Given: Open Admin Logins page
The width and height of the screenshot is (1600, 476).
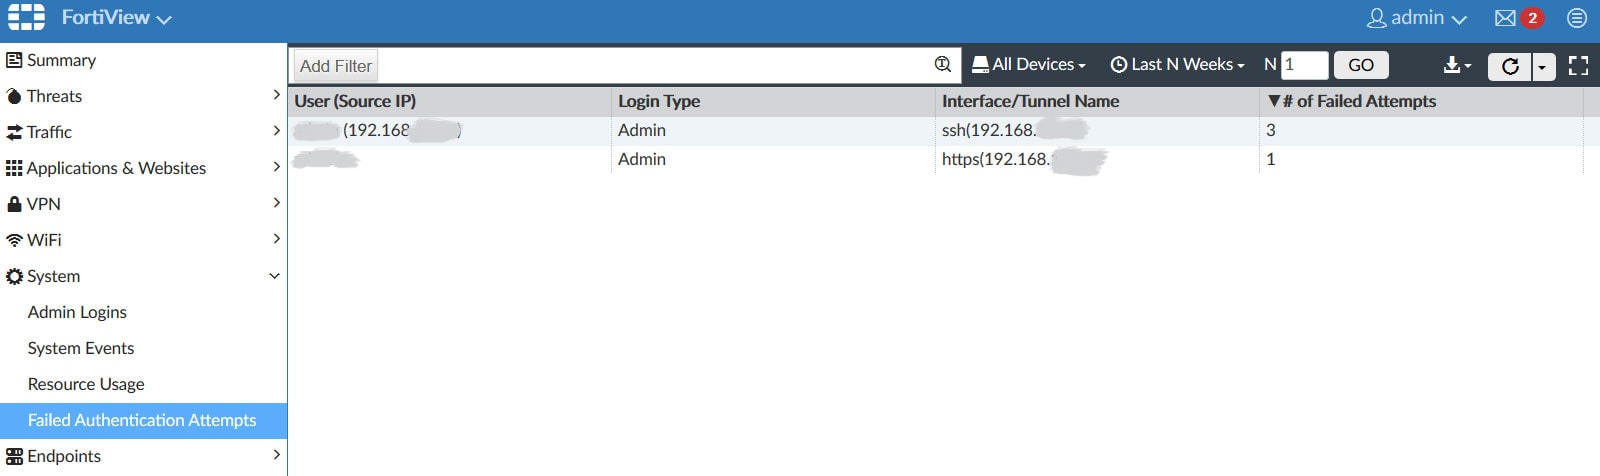Looking at the screenshot, I should pos(77,312).
